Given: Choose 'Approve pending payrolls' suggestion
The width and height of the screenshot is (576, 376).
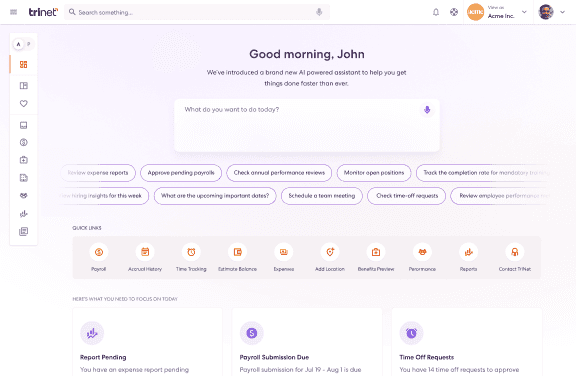Looking at the screenshot, I should (x=181, y=173).
